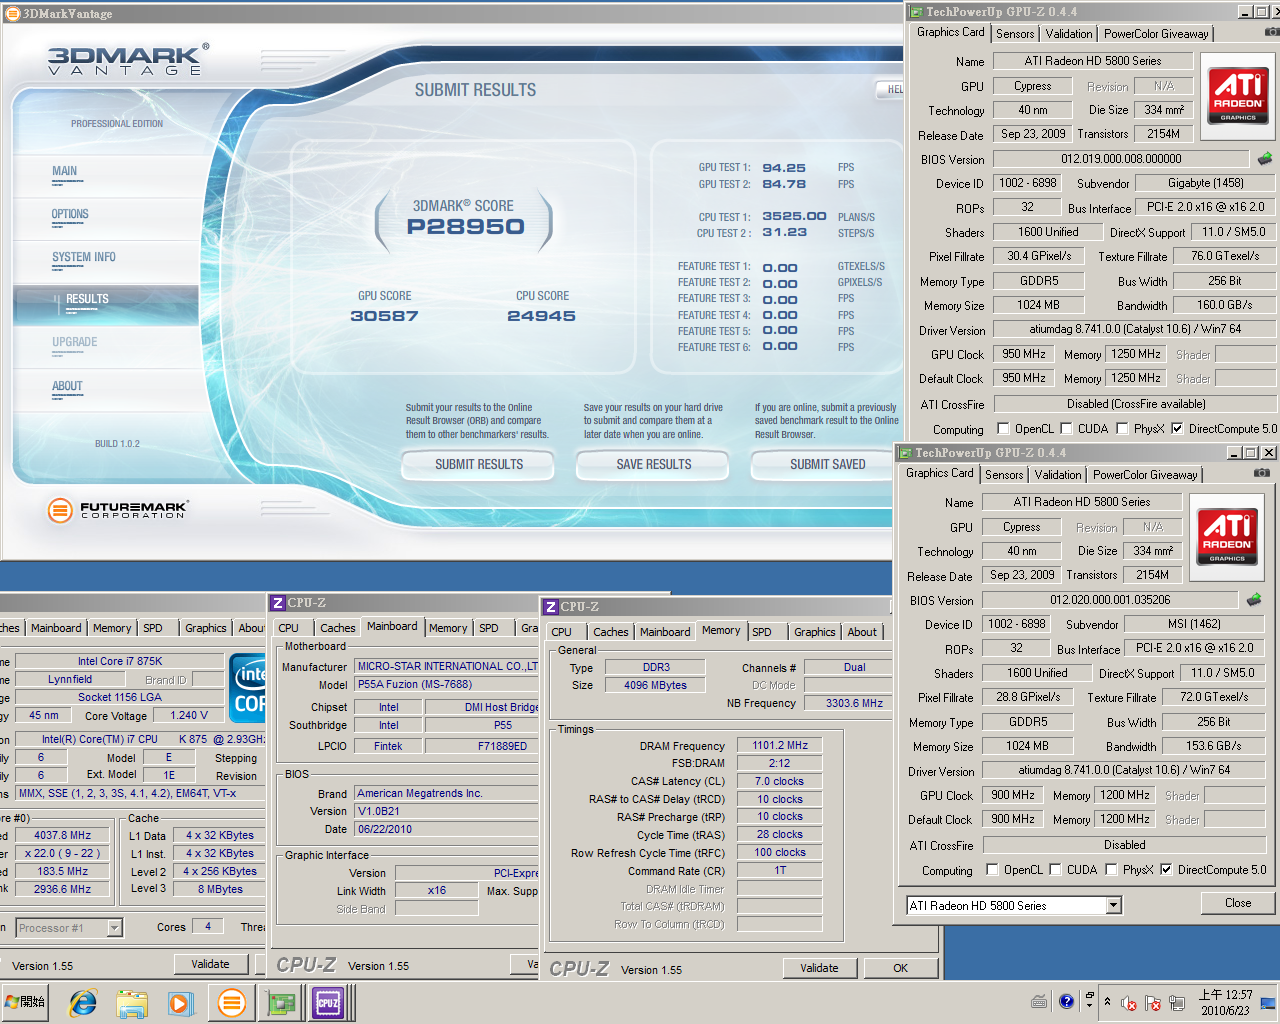This screenshot has width=1280, height=1024.
Task: Click SUBMIT RESULTS button in 3DMark Vantage
Action: [x=478, y=465]
